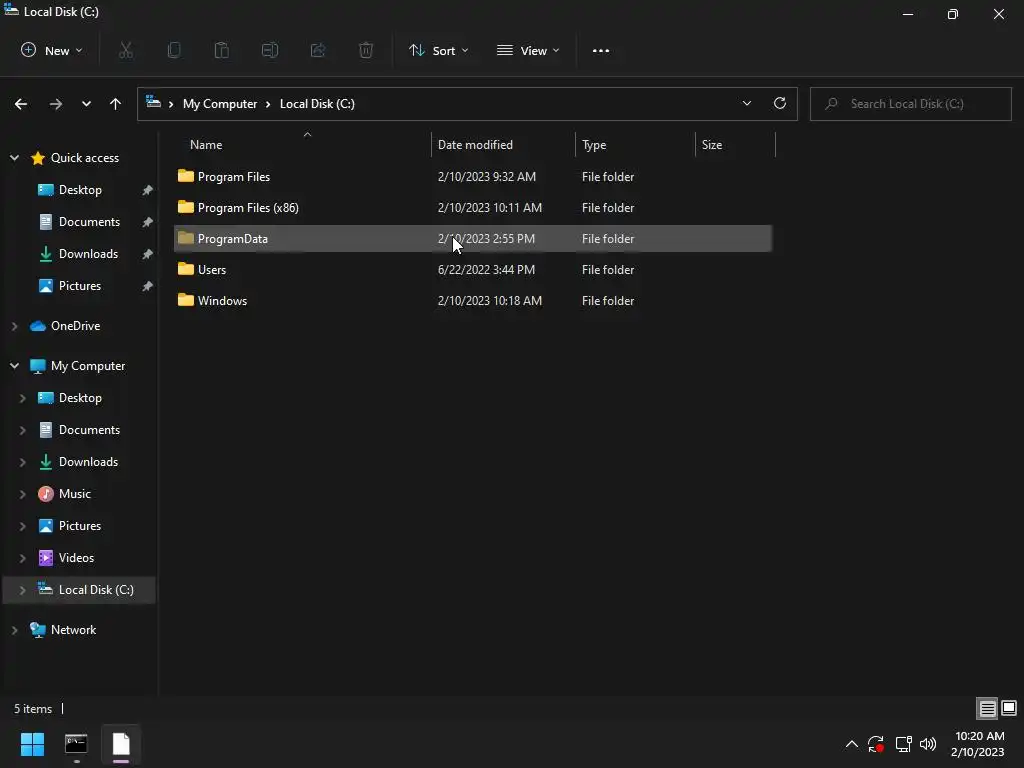The width and height of the screenshot is (1024, 768).
Task: Click the sync icon with red dot in tray
Action: pyautogui.click(x=876, y=744)
